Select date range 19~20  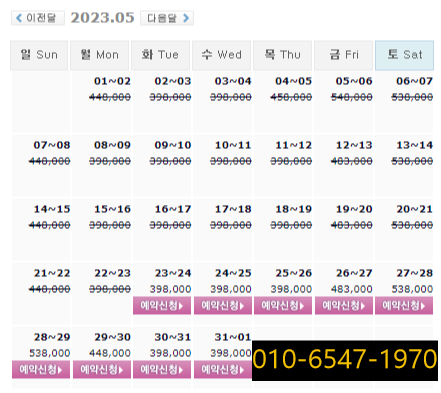click(x=354, y=209)
